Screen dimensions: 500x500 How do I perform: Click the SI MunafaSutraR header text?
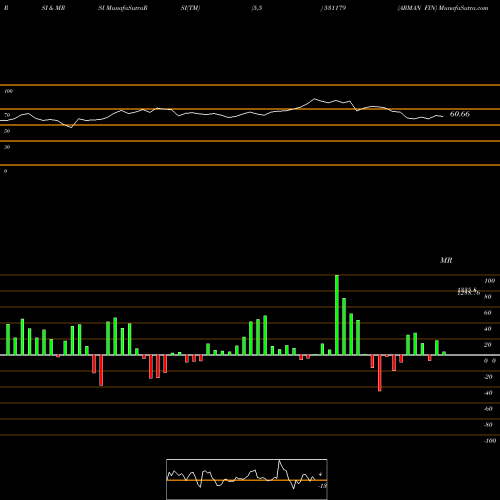tap(123, 8)
